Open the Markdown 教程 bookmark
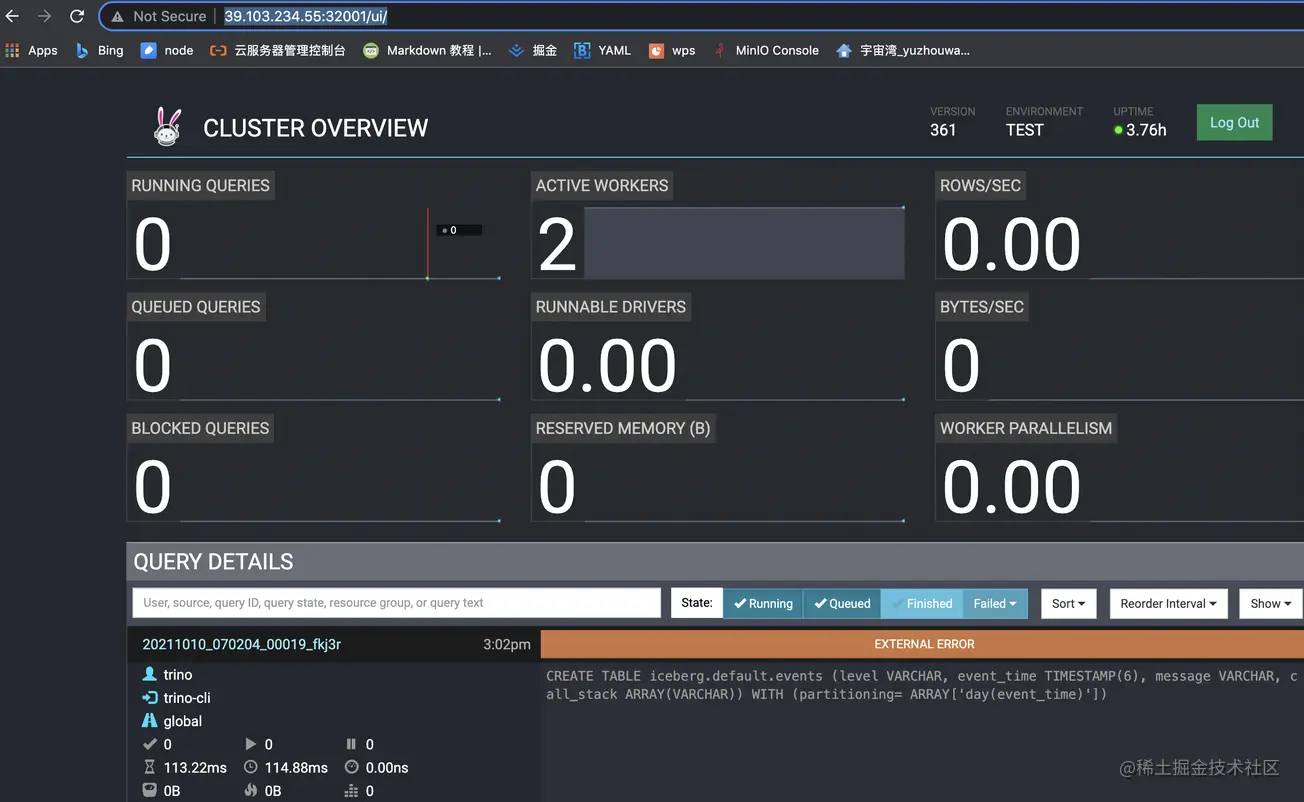The width and height of the screenshot is (1304, 802). [427, 50]
